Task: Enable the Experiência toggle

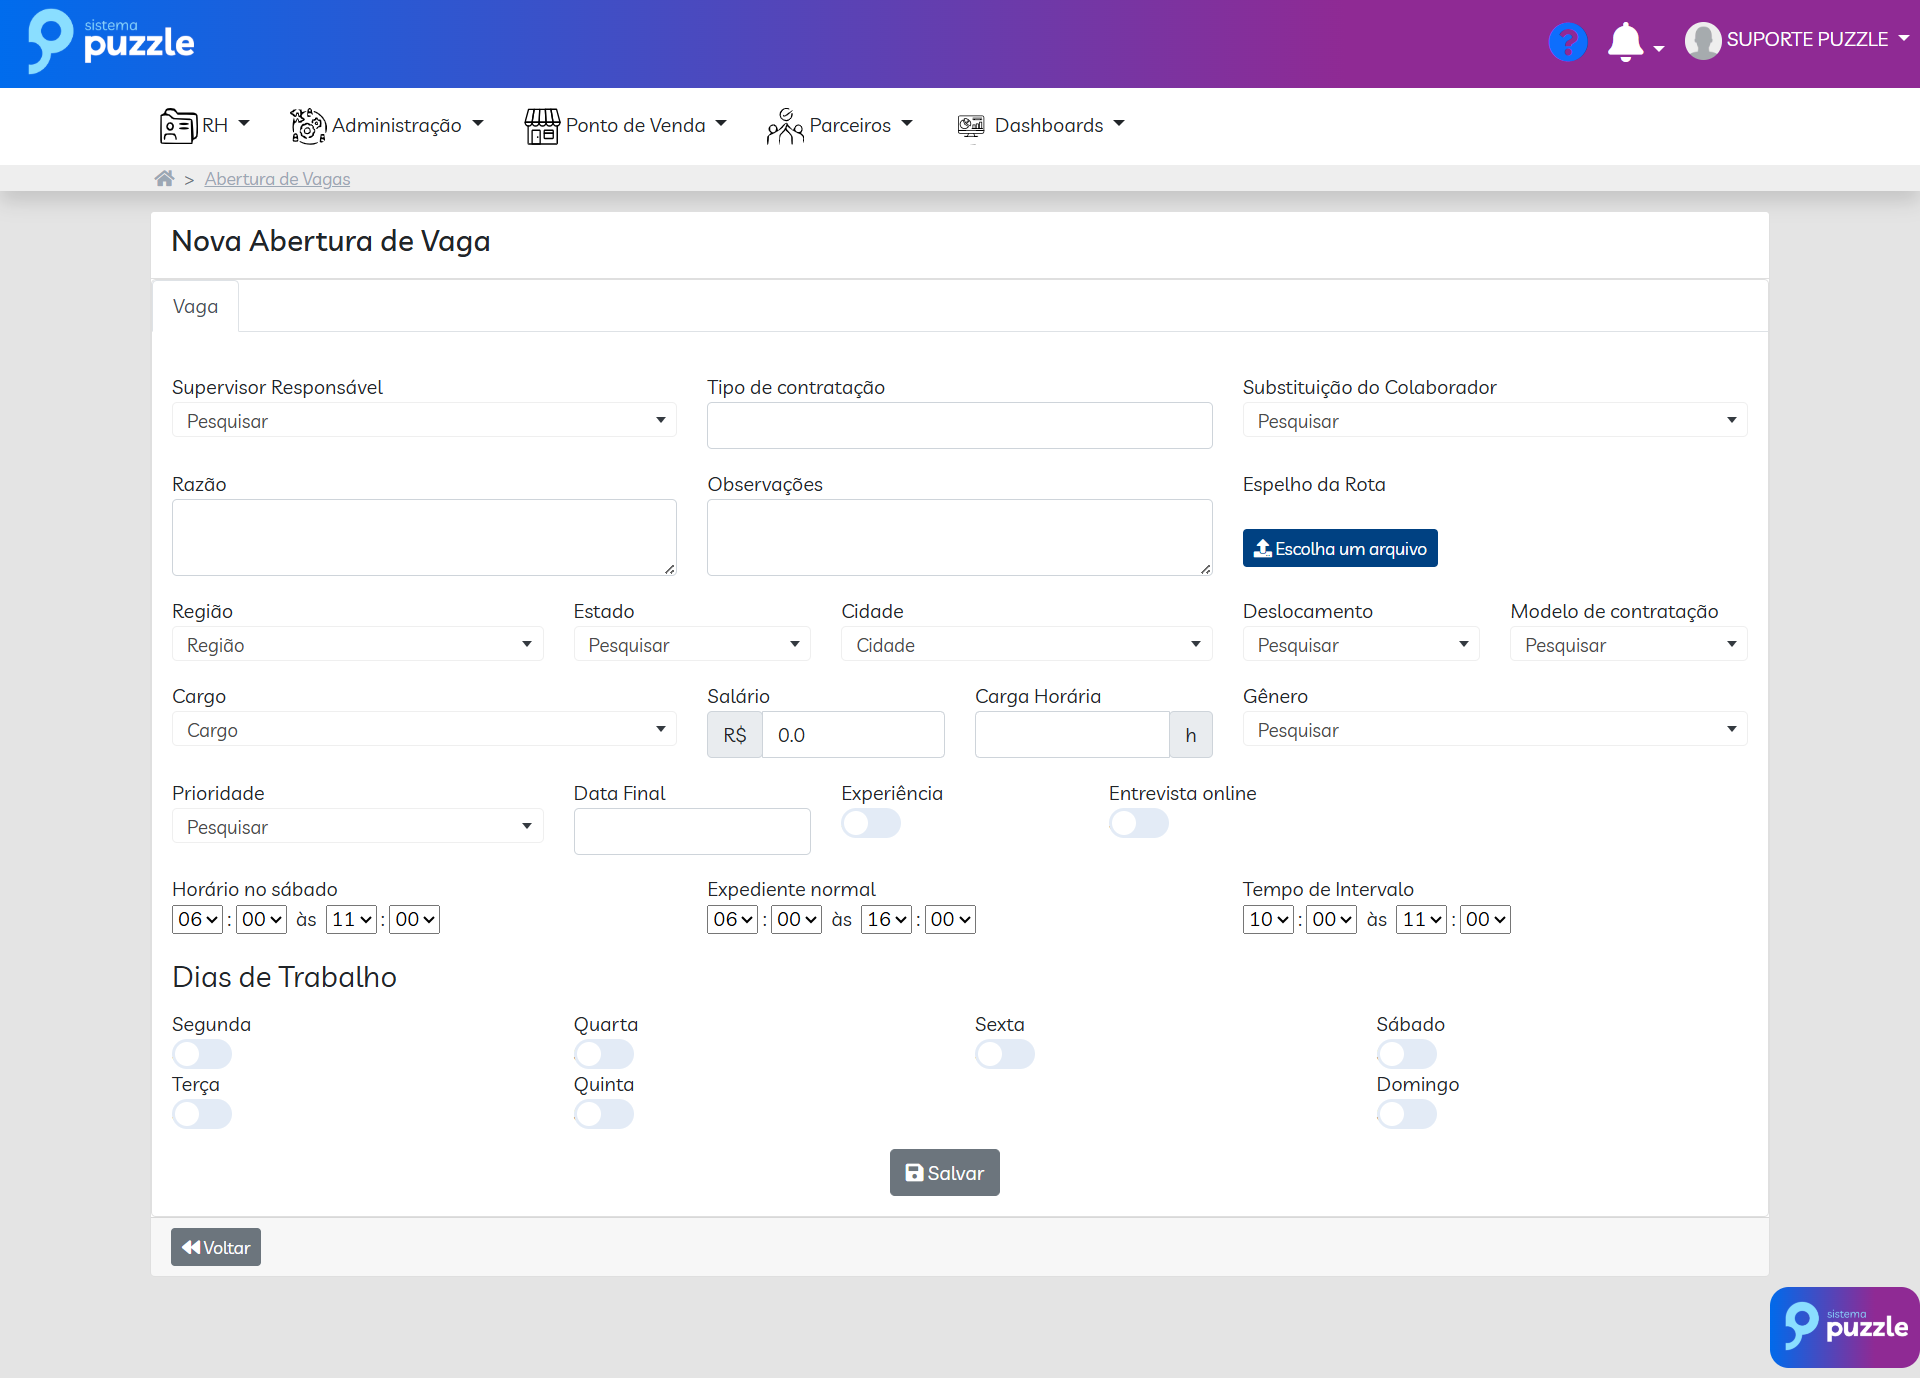Action: [x=870, y=824]
